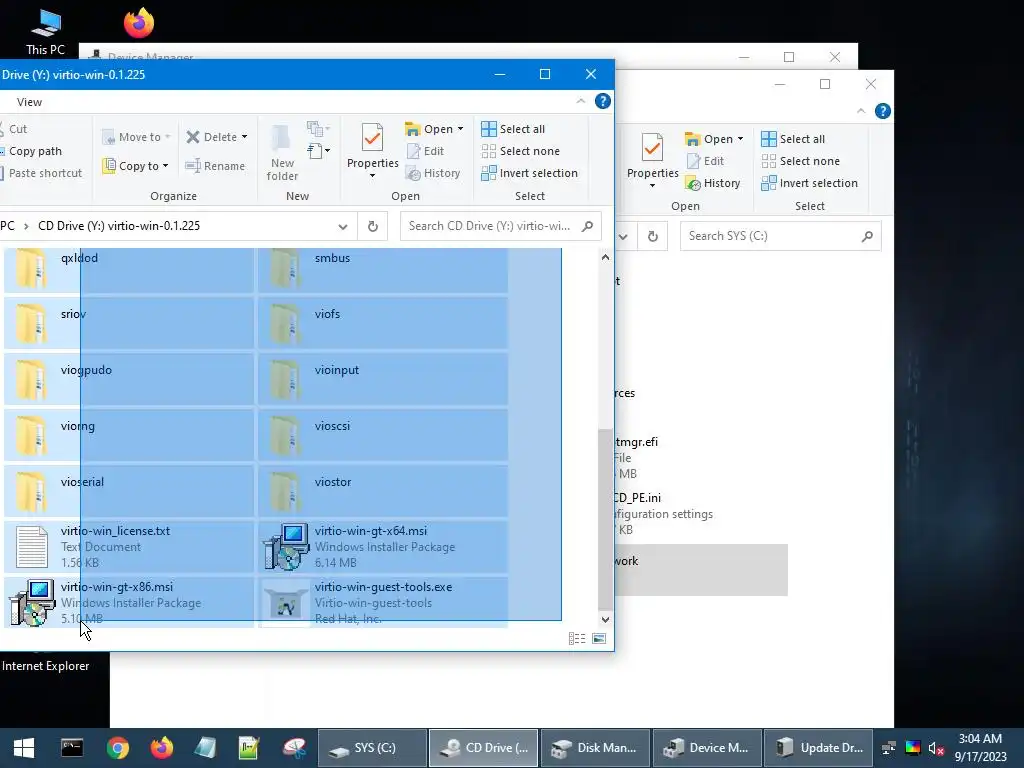
Task: Expand address bar history in CD Drive window
Action: tap(343, 227)
